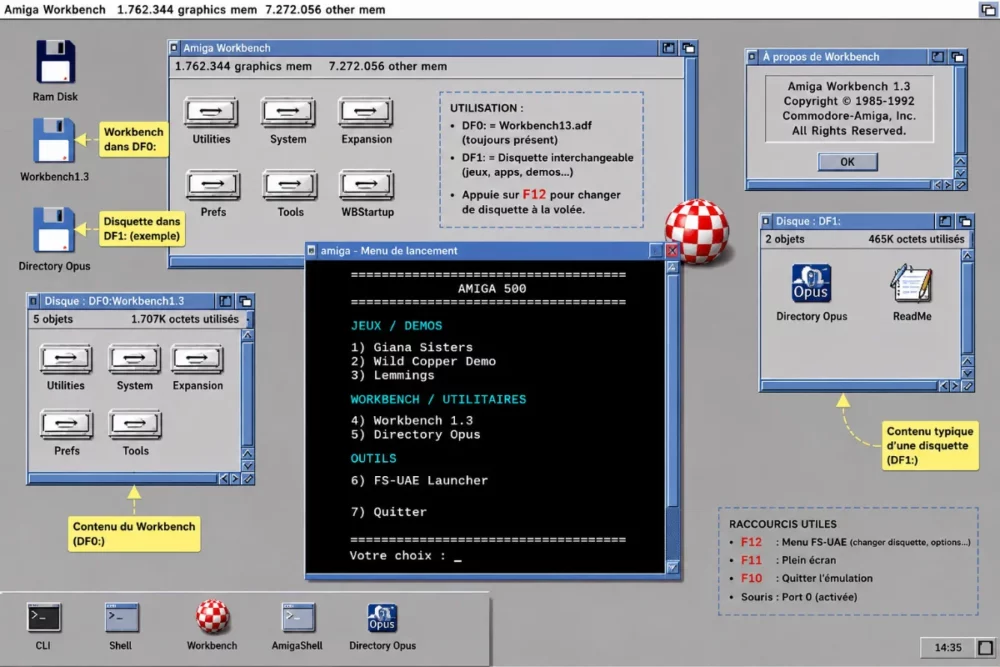Click DF0:Workbench1.3 horizontal scroll bar track
Screen dimensions: 1000x667
click(123, 478)
